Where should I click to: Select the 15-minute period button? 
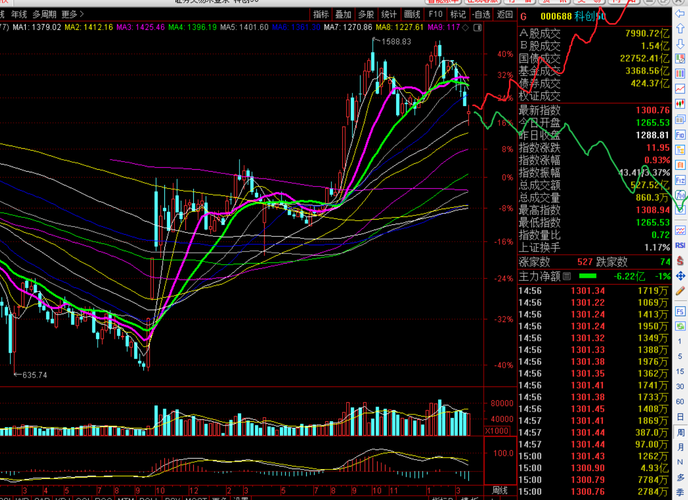coord(680,371)
